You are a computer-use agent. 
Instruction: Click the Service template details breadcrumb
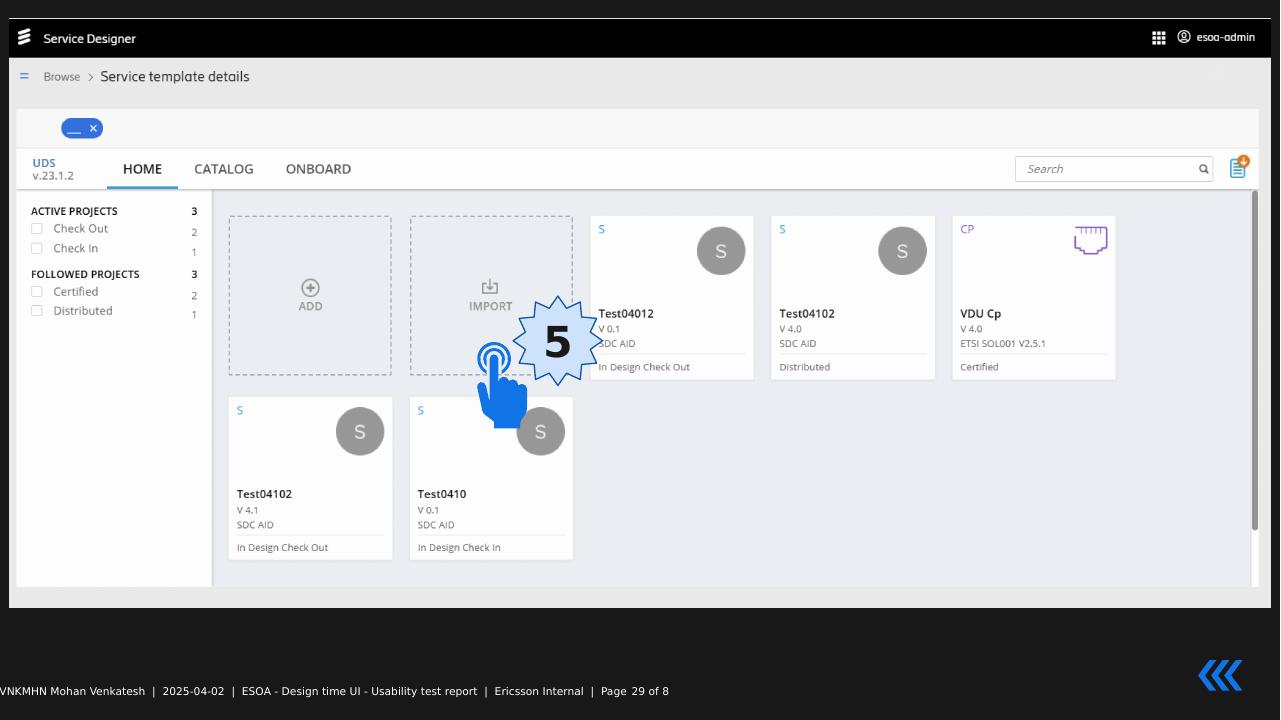coord(175,77)
